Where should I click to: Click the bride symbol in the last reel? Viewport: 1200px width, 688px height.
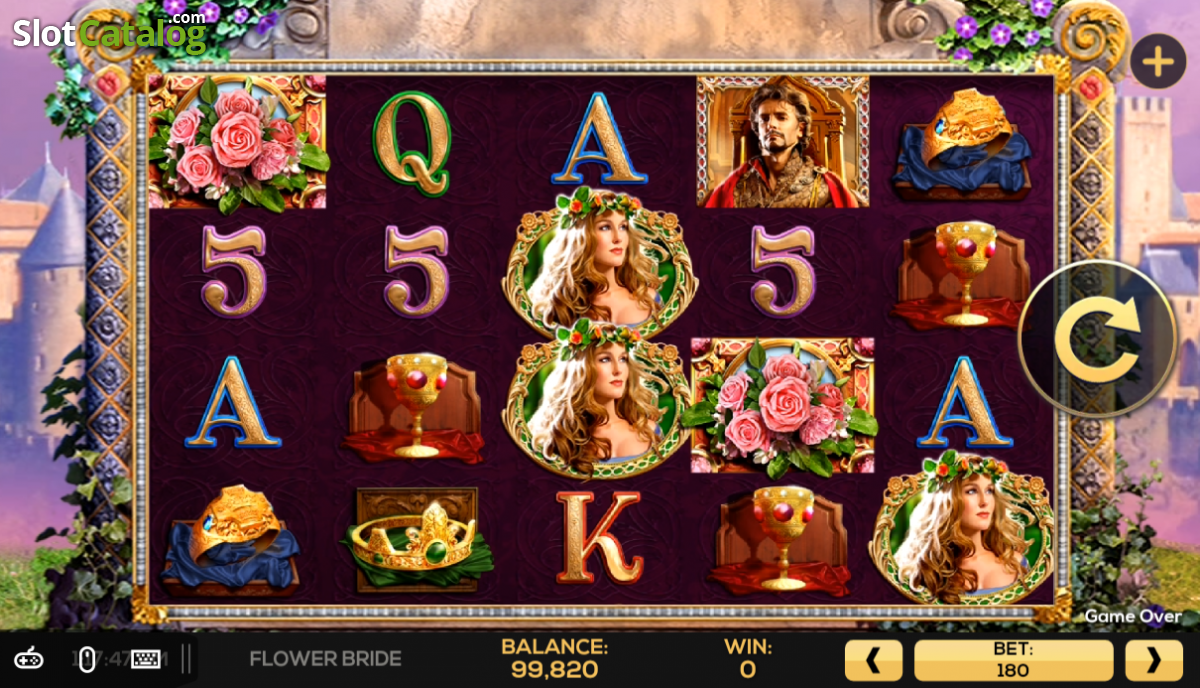coord(961,527)
